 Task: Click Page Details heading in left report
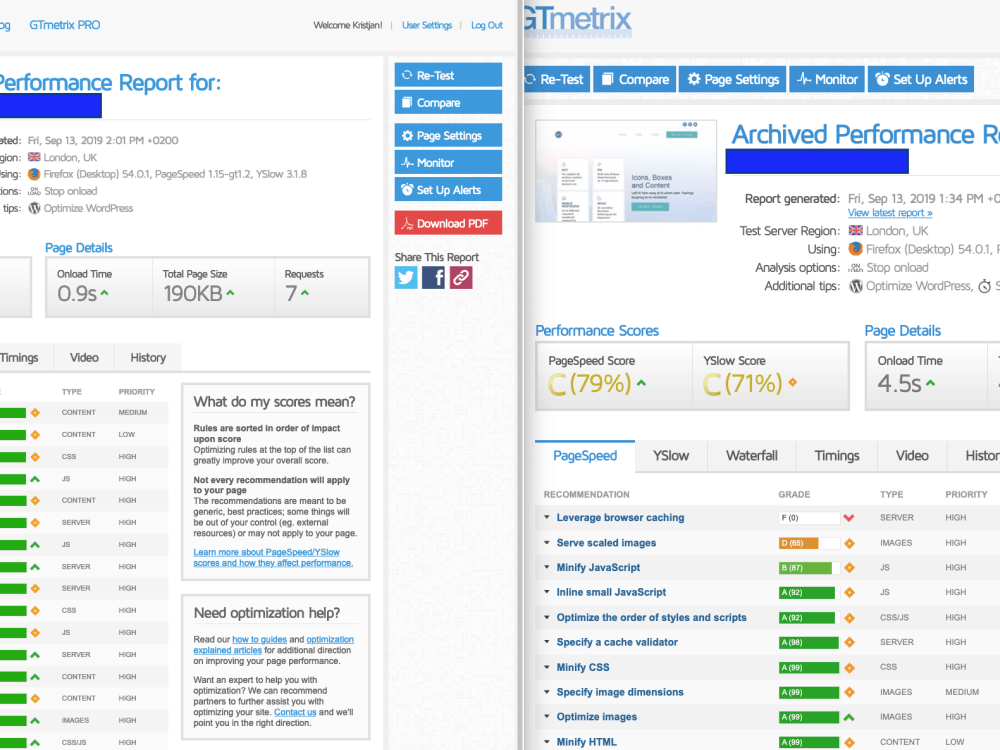coord(78,247)
